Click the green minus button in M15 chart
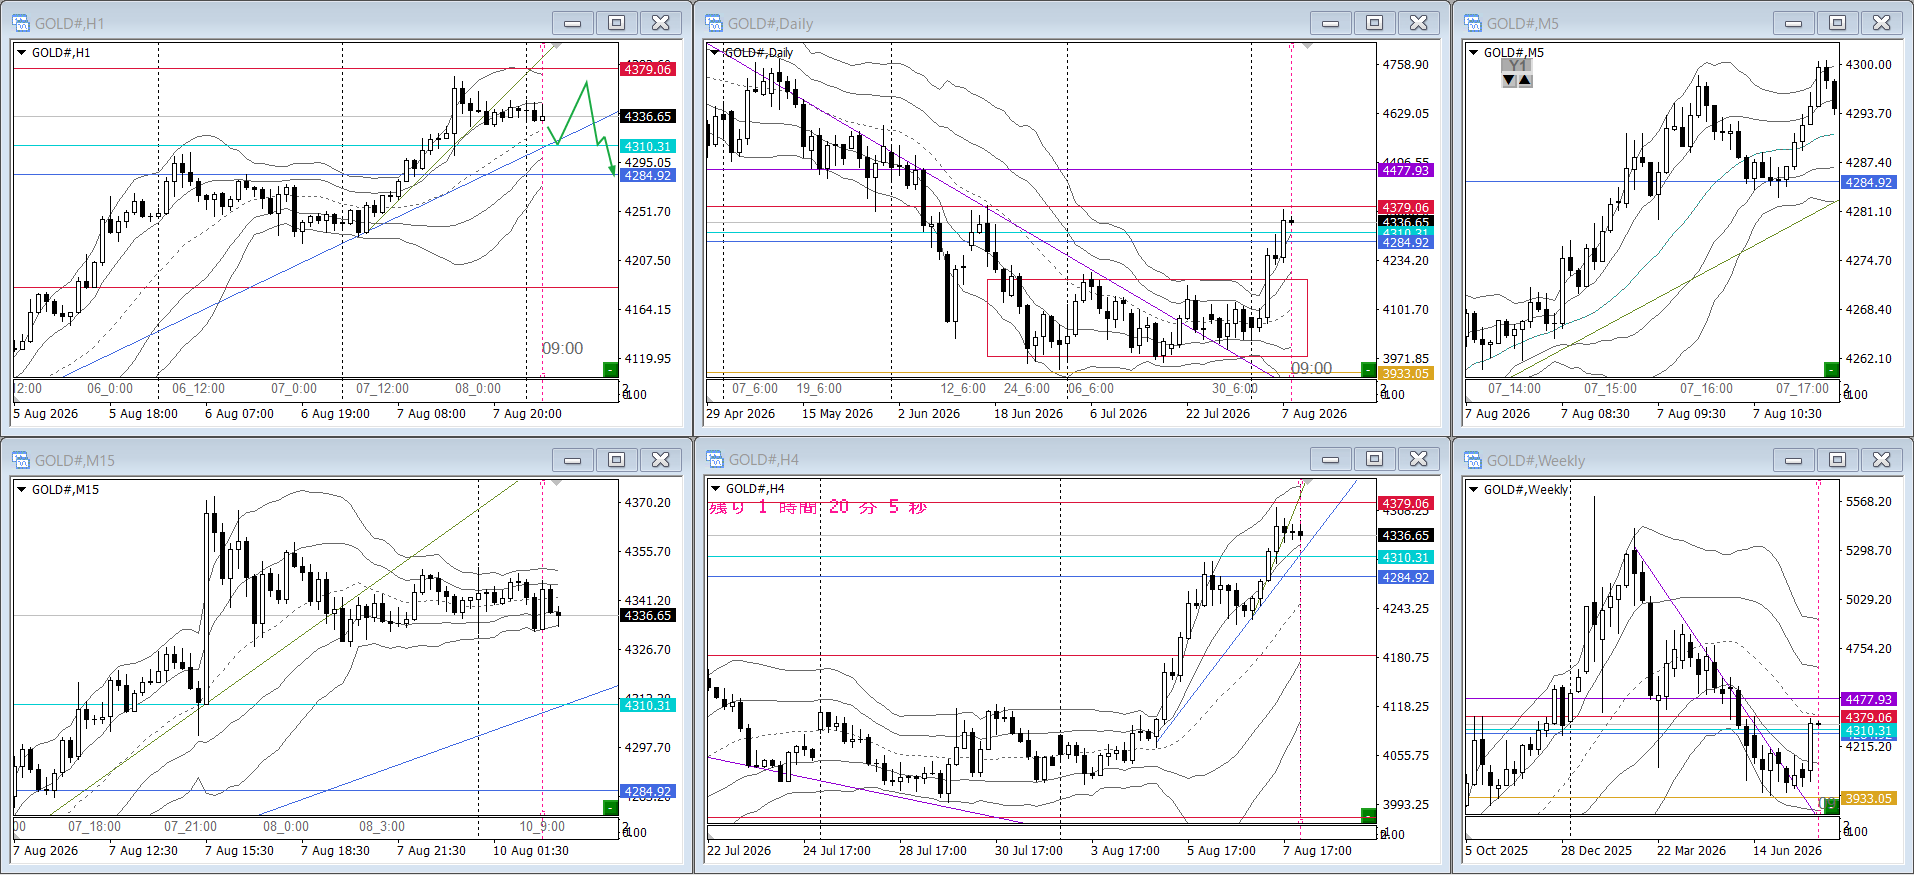This screenshot has width=1914, height=876. pyautogui.click(x=610, y=807)
